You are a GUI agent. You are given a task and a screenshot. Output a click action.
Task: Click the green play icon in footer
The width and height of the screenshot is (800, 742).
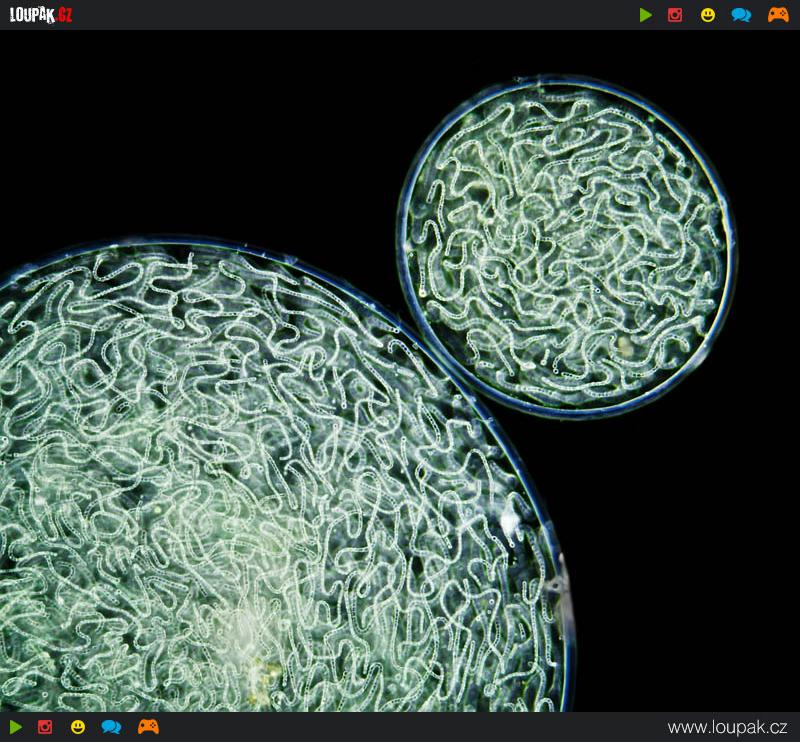[16, 727]
